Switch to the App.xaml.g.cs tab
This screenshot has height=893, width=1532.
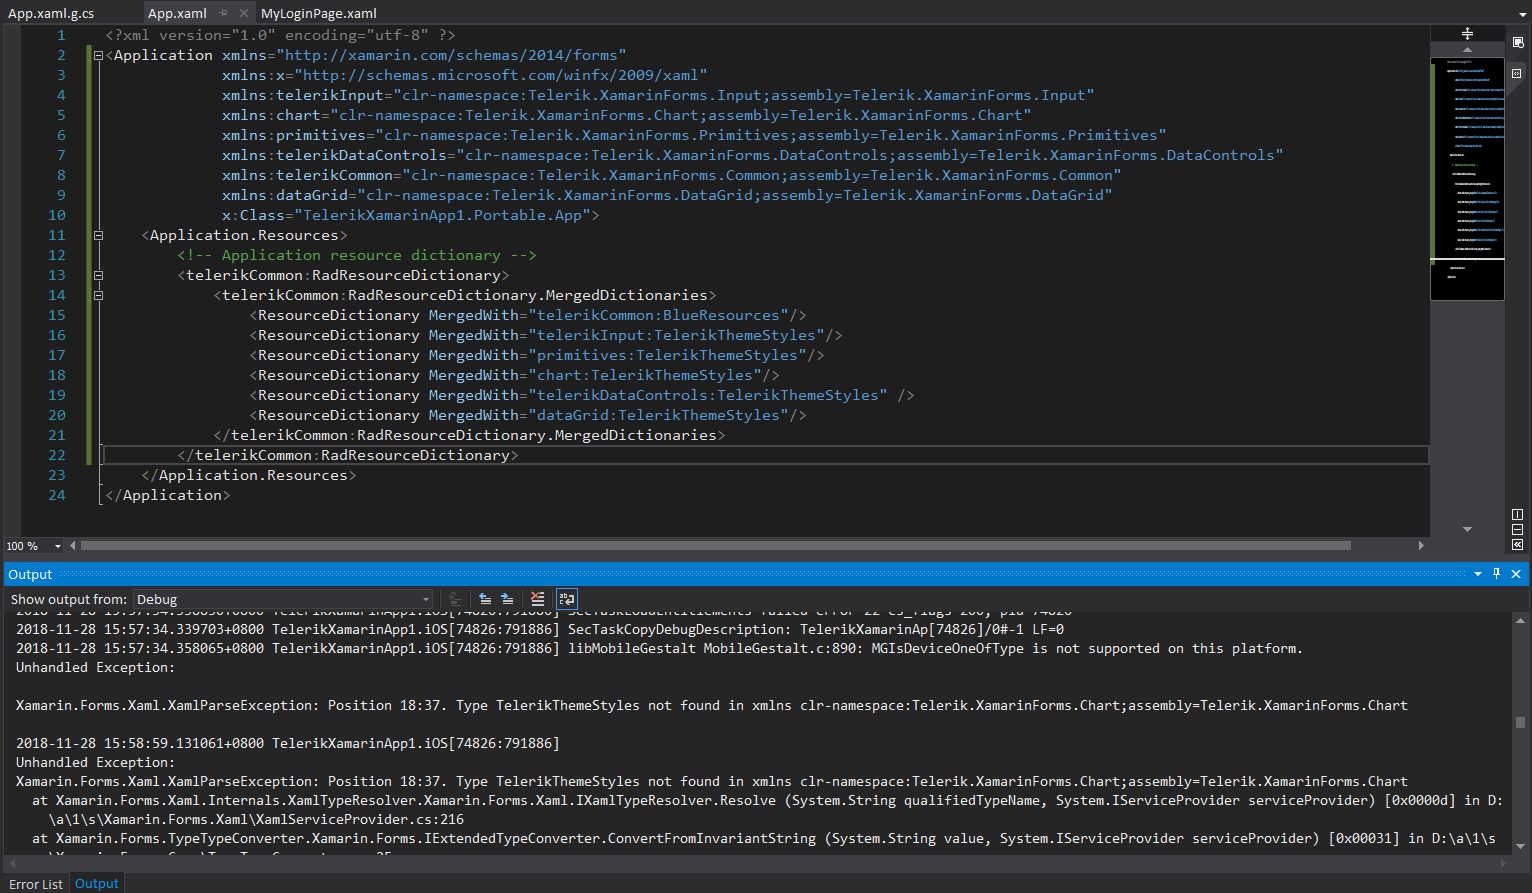pos(51,13)
